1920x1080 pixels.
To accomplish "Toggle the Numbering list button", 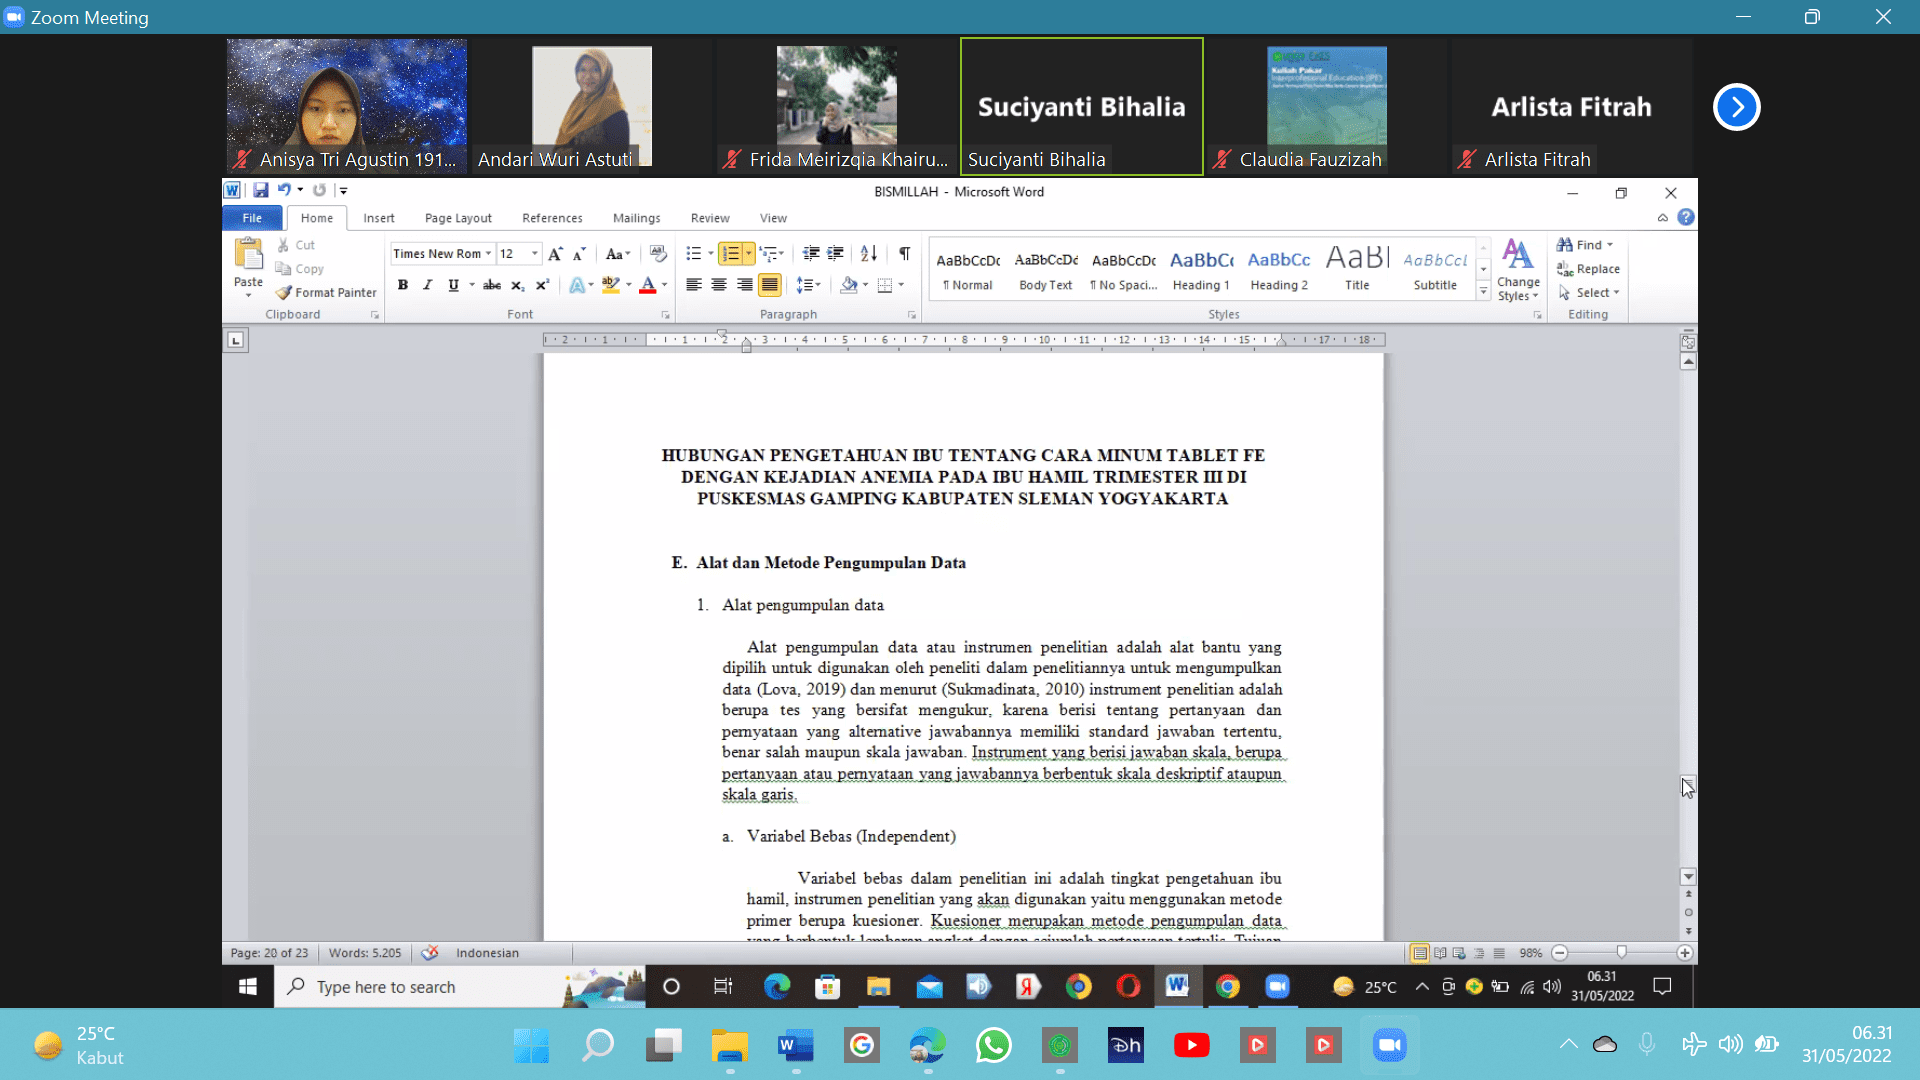I will point(731,254).
